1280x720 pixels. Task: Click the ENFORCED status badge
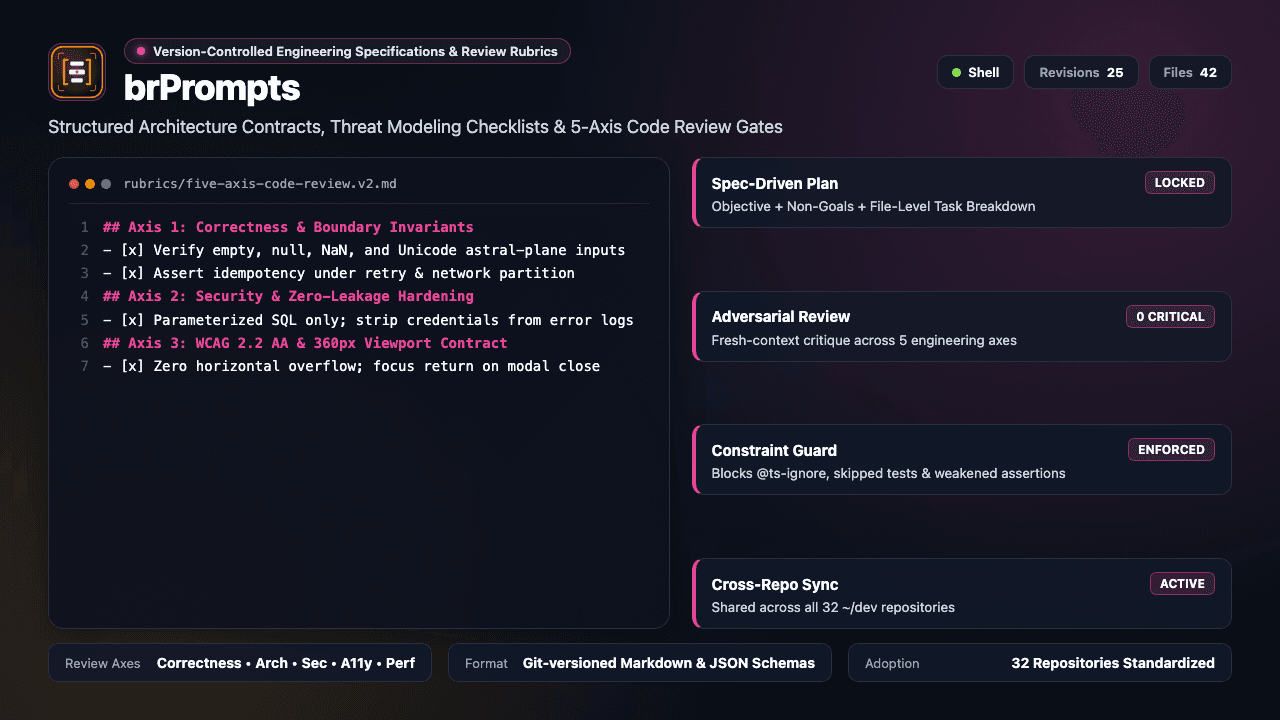(1171, 450)
